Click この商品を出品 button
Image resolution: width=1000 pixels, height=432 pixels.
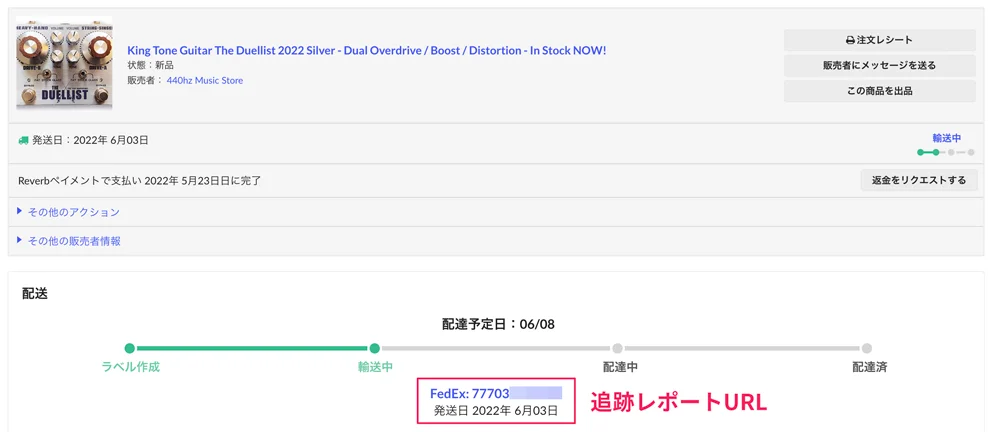coord(879,91)
